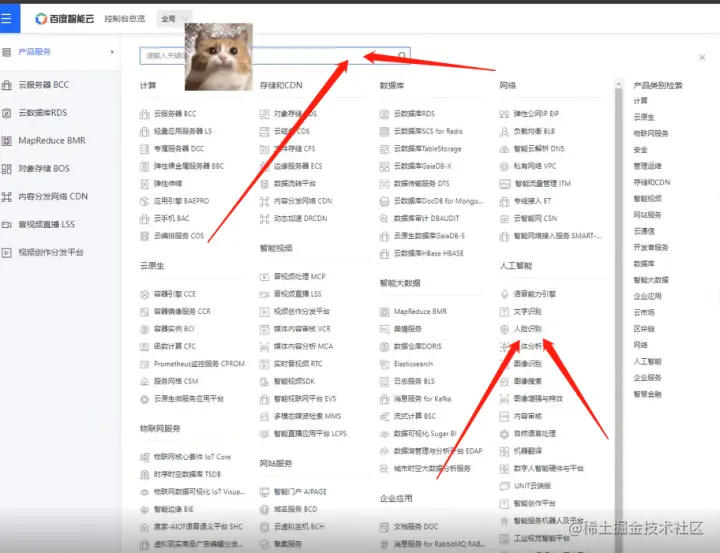Select MapReduce BMR sidebar icon

[6, 141]
